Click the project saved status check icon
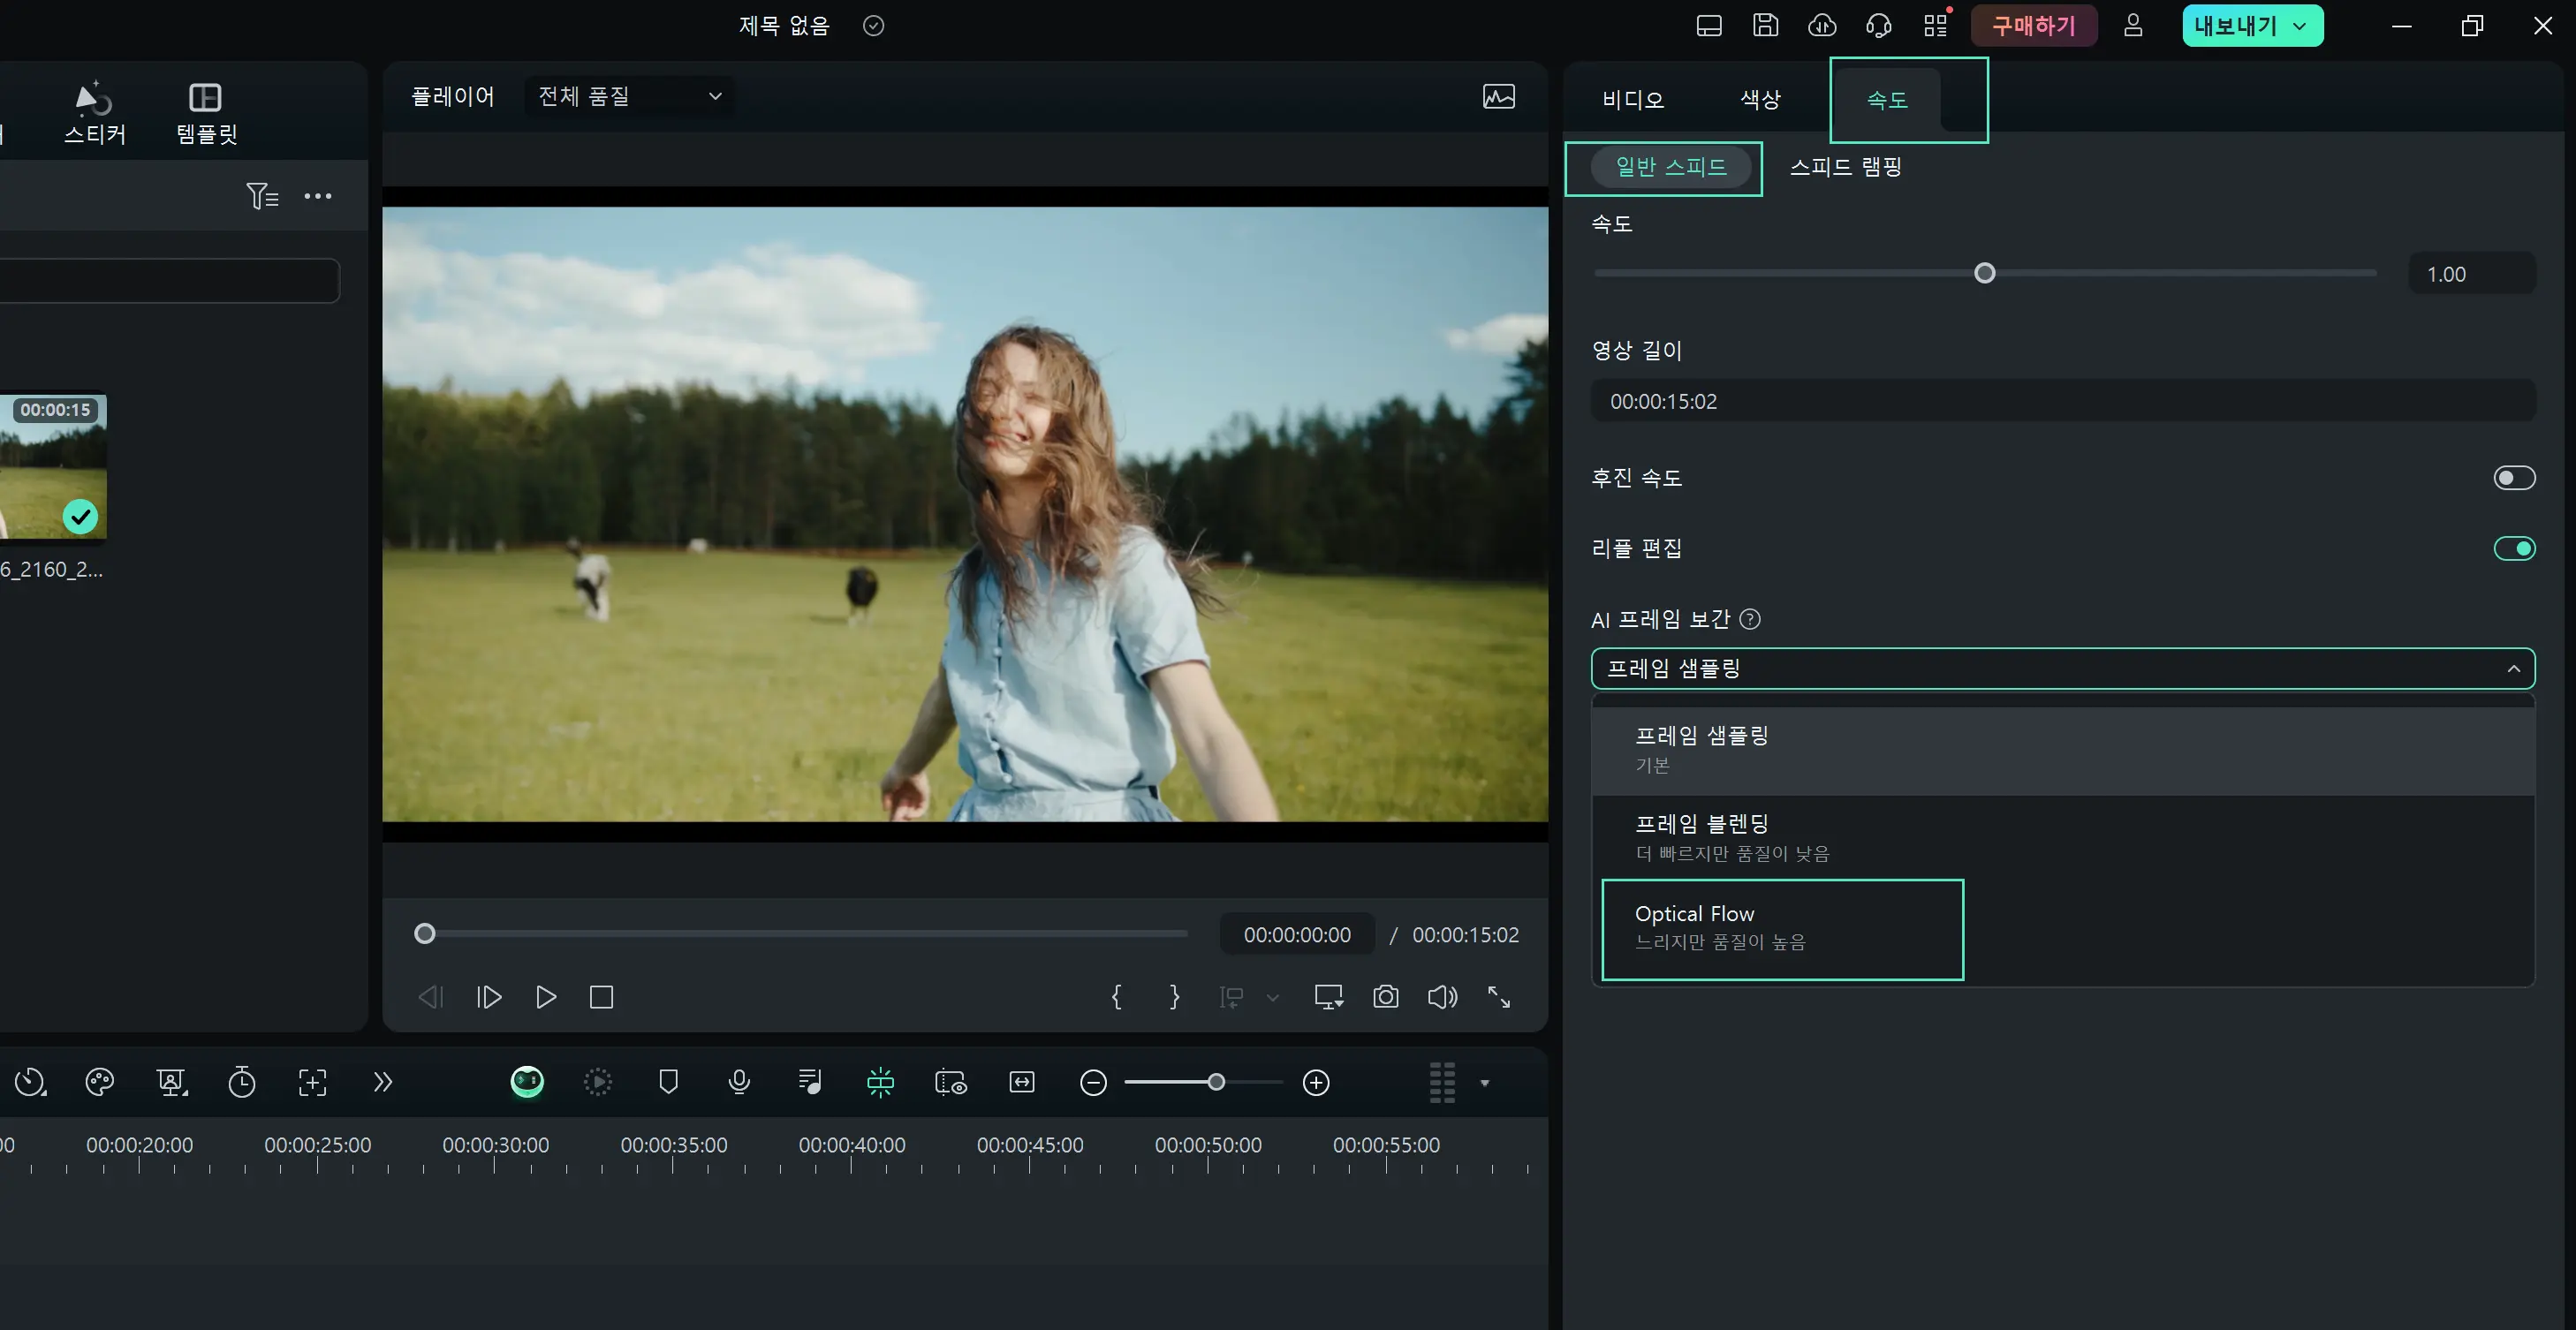Viewport: 2576px width, 1330px height. click(x=873, y=26)
